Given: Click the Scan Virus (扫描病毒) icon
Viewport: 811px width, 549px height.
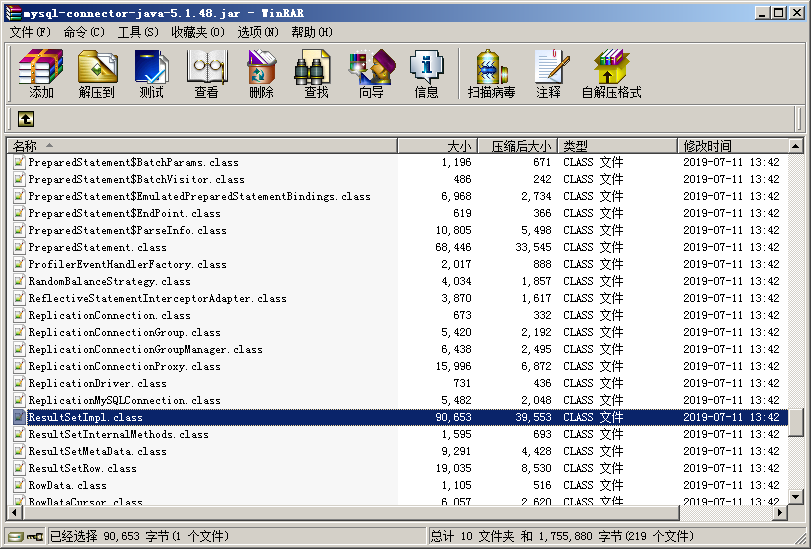Looking at the screenshot, I should [x=491, y=73].
